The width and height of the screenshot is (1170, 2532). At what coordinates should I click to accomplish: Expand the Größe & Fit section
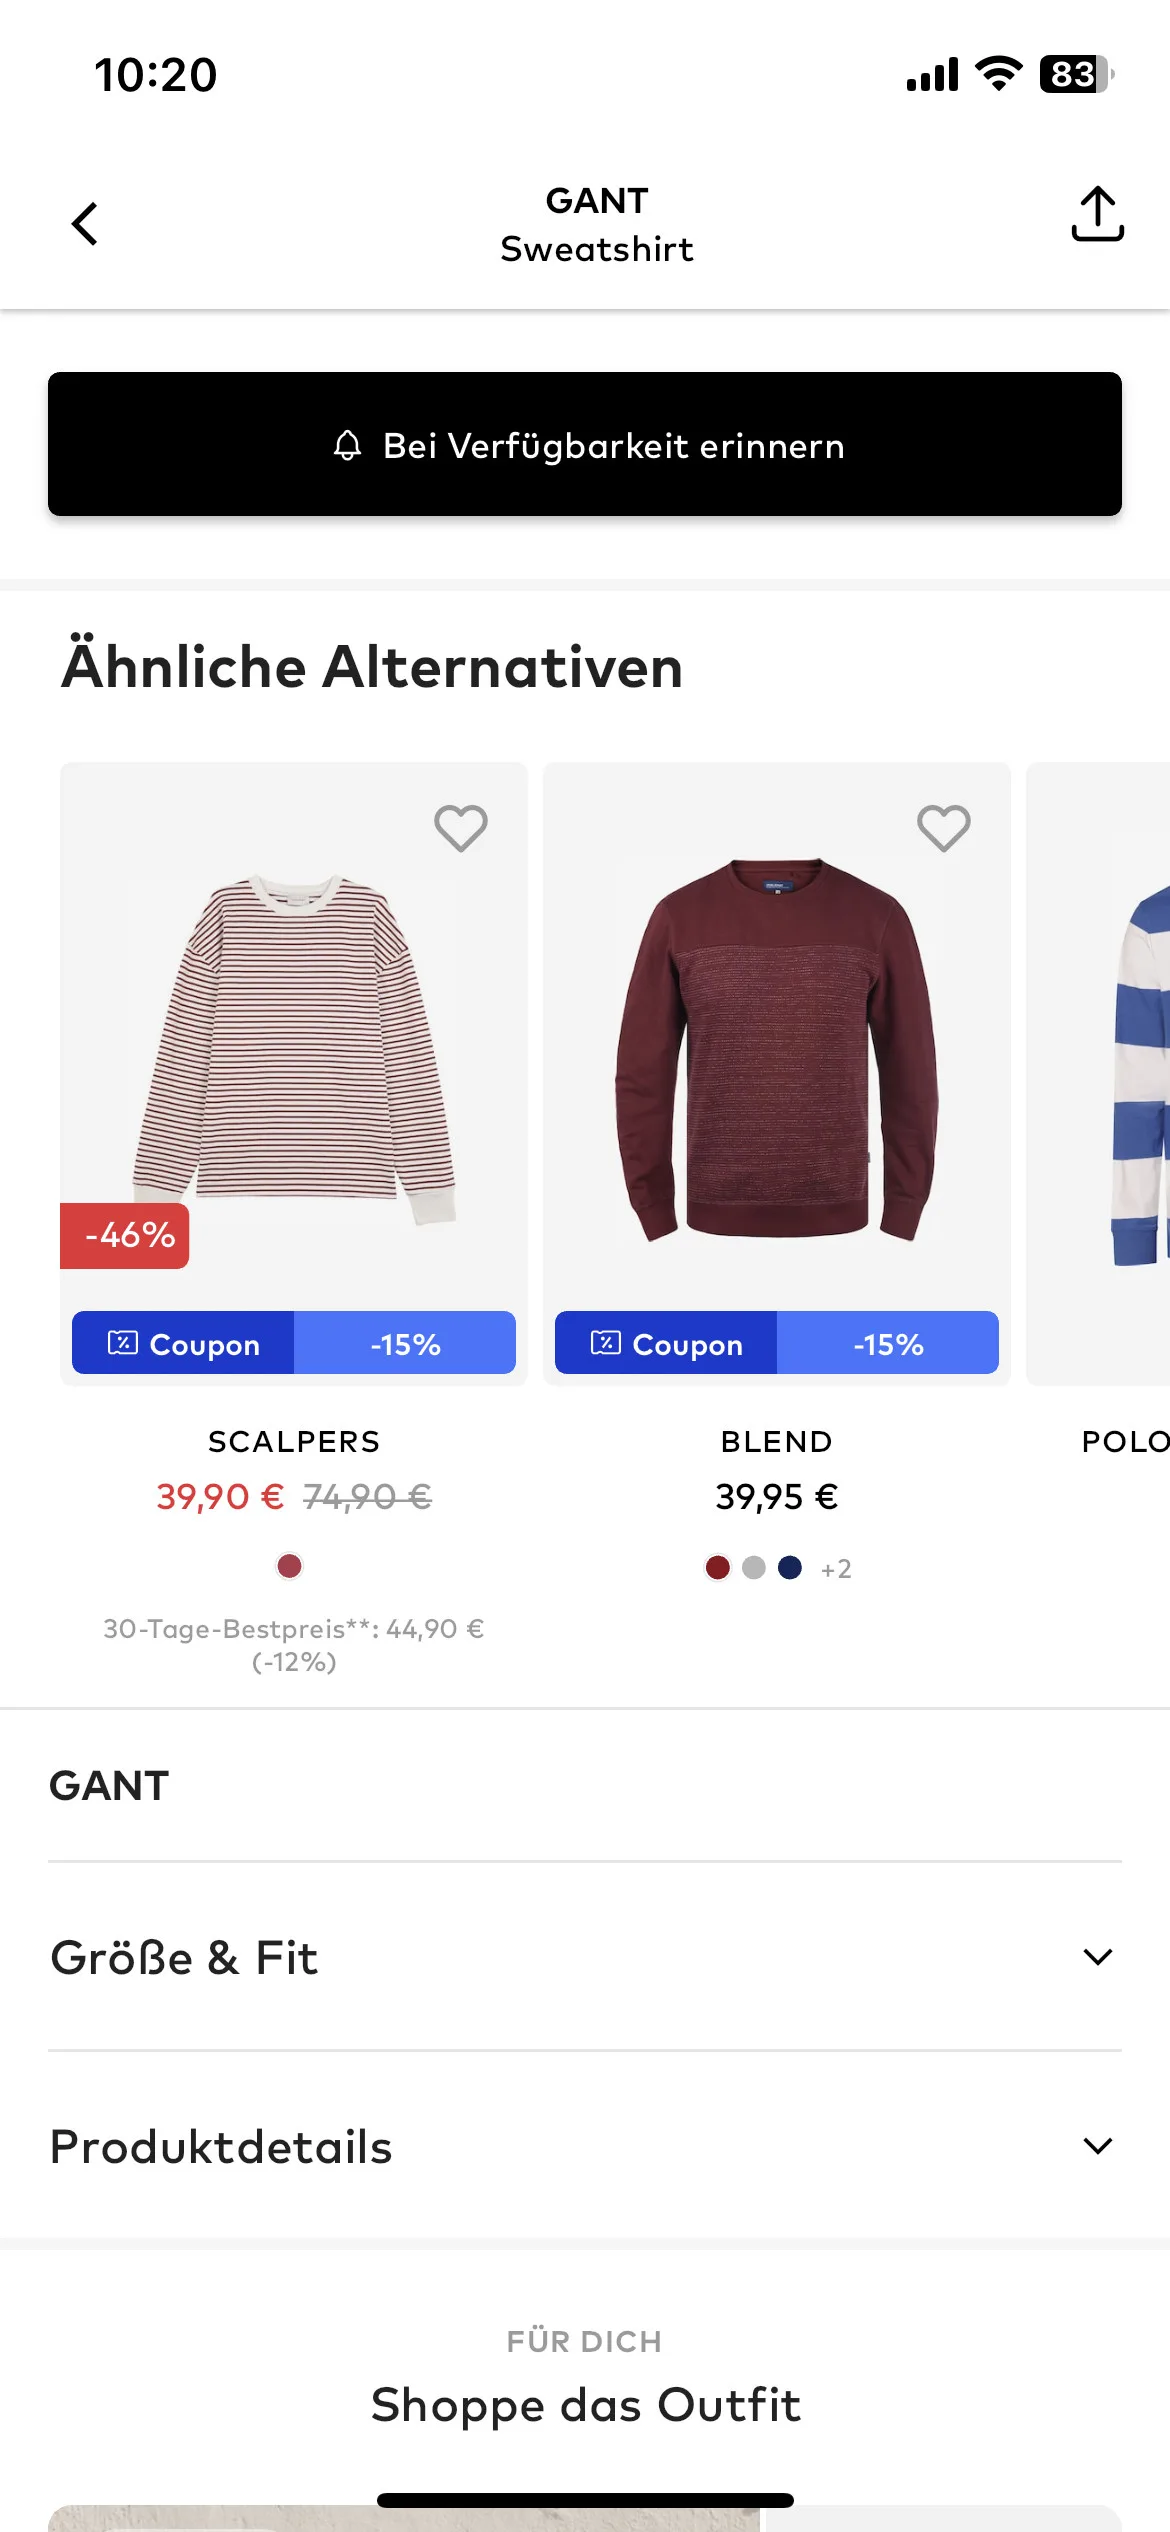[585, 1957]
